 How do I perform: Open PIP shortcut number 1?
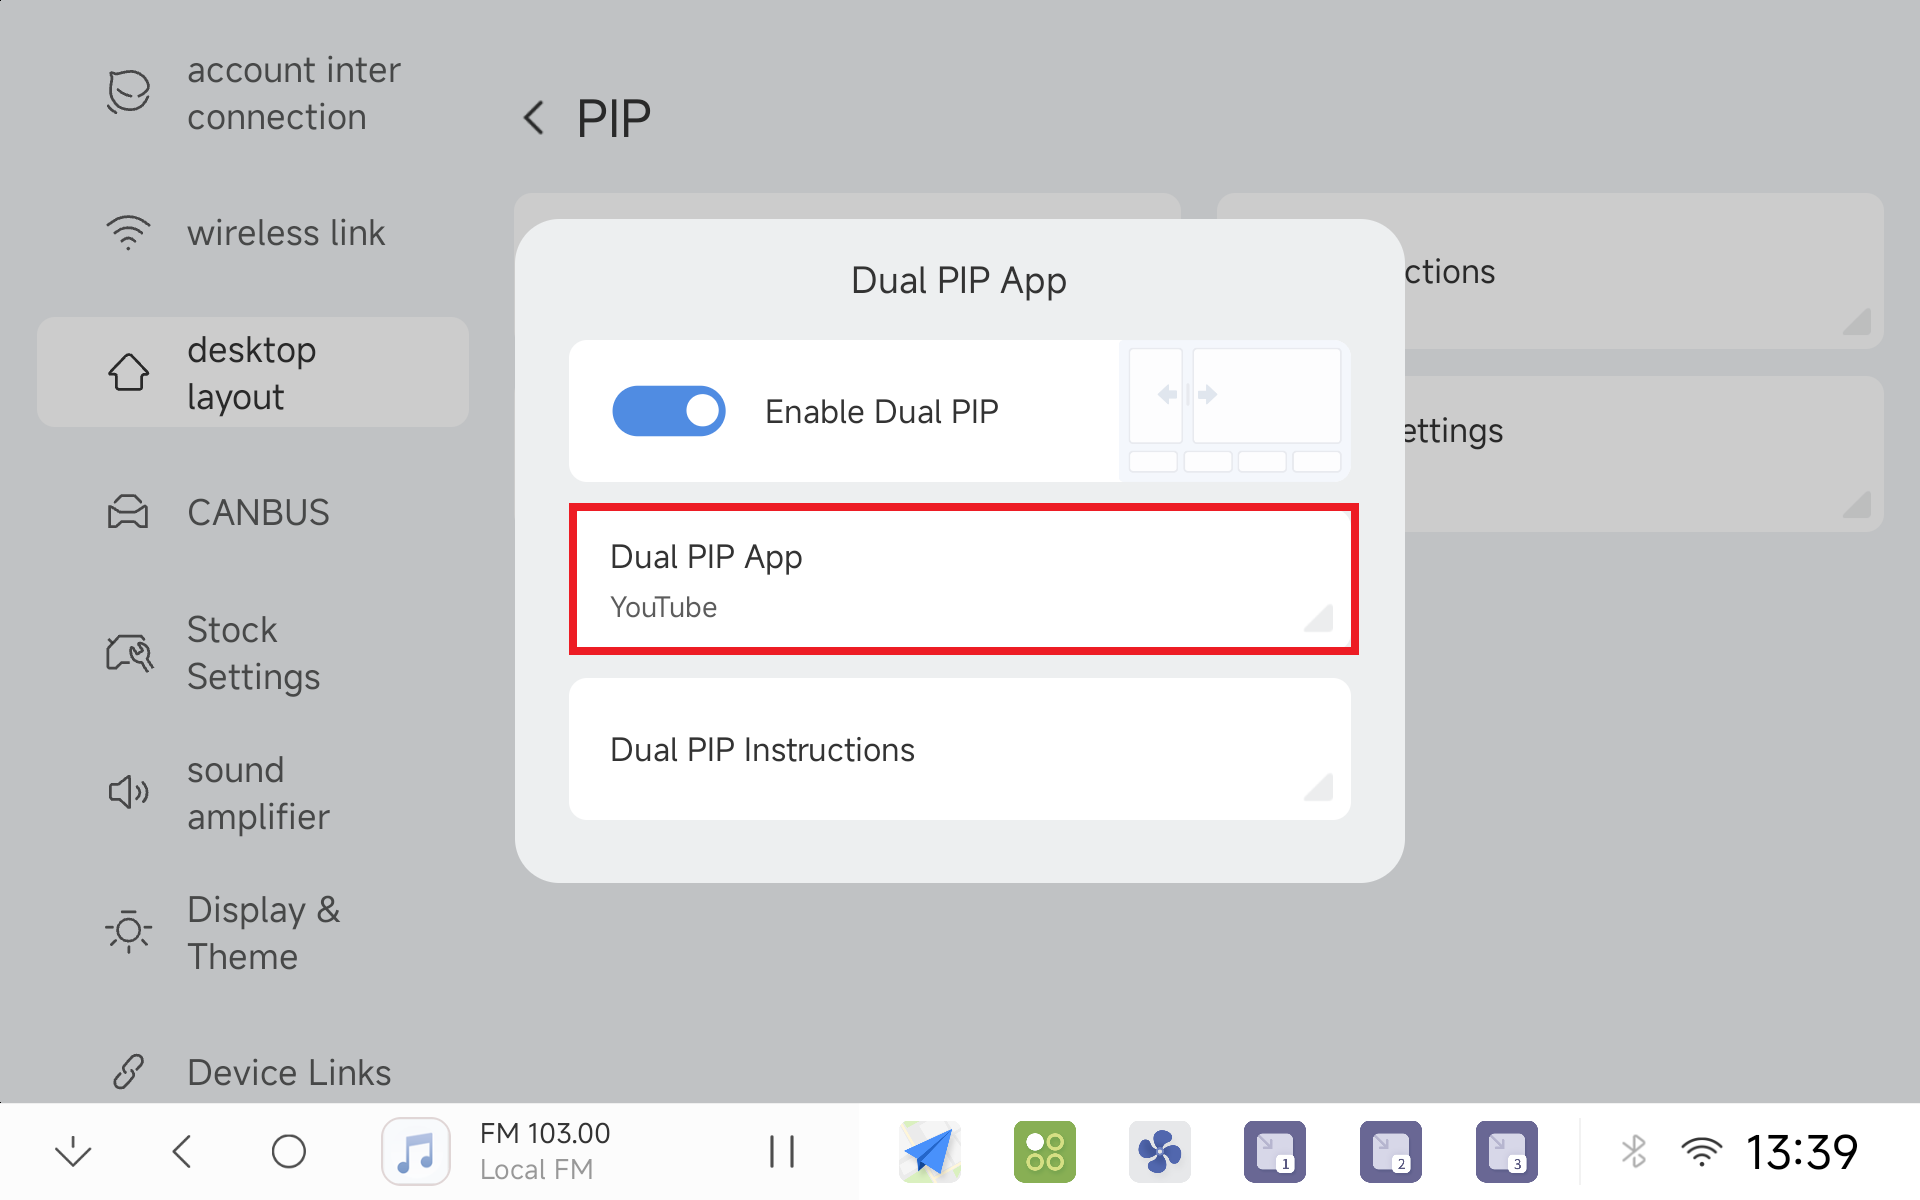(1275, 1152)
